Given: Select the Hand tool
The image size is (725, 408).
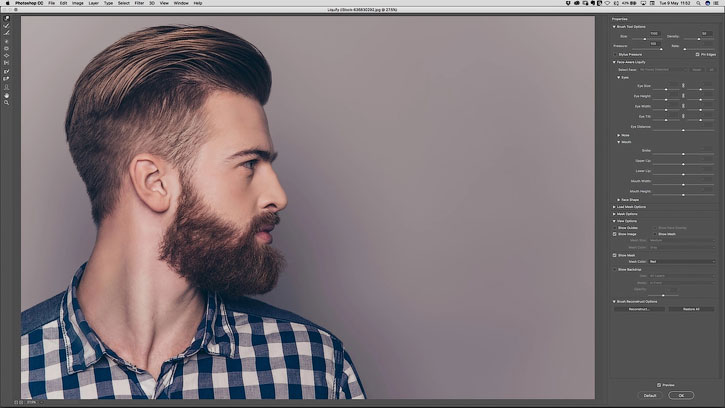Looking at the screenshot, I should [x=6, y=95].
